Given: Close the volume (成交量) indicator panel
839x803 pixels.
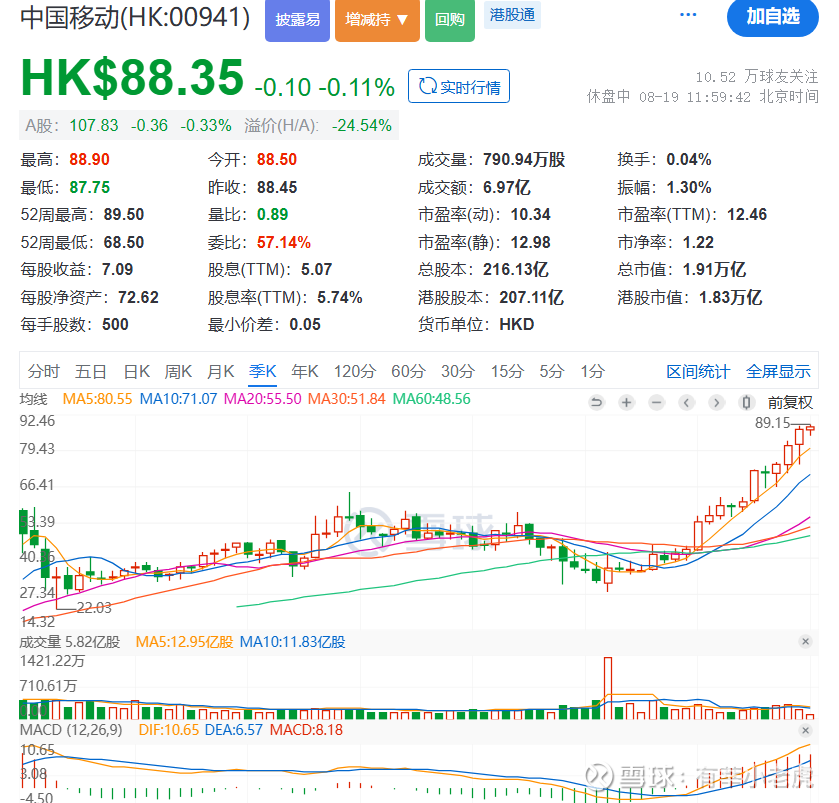Looking at the screenshot, I should [805, 641].
